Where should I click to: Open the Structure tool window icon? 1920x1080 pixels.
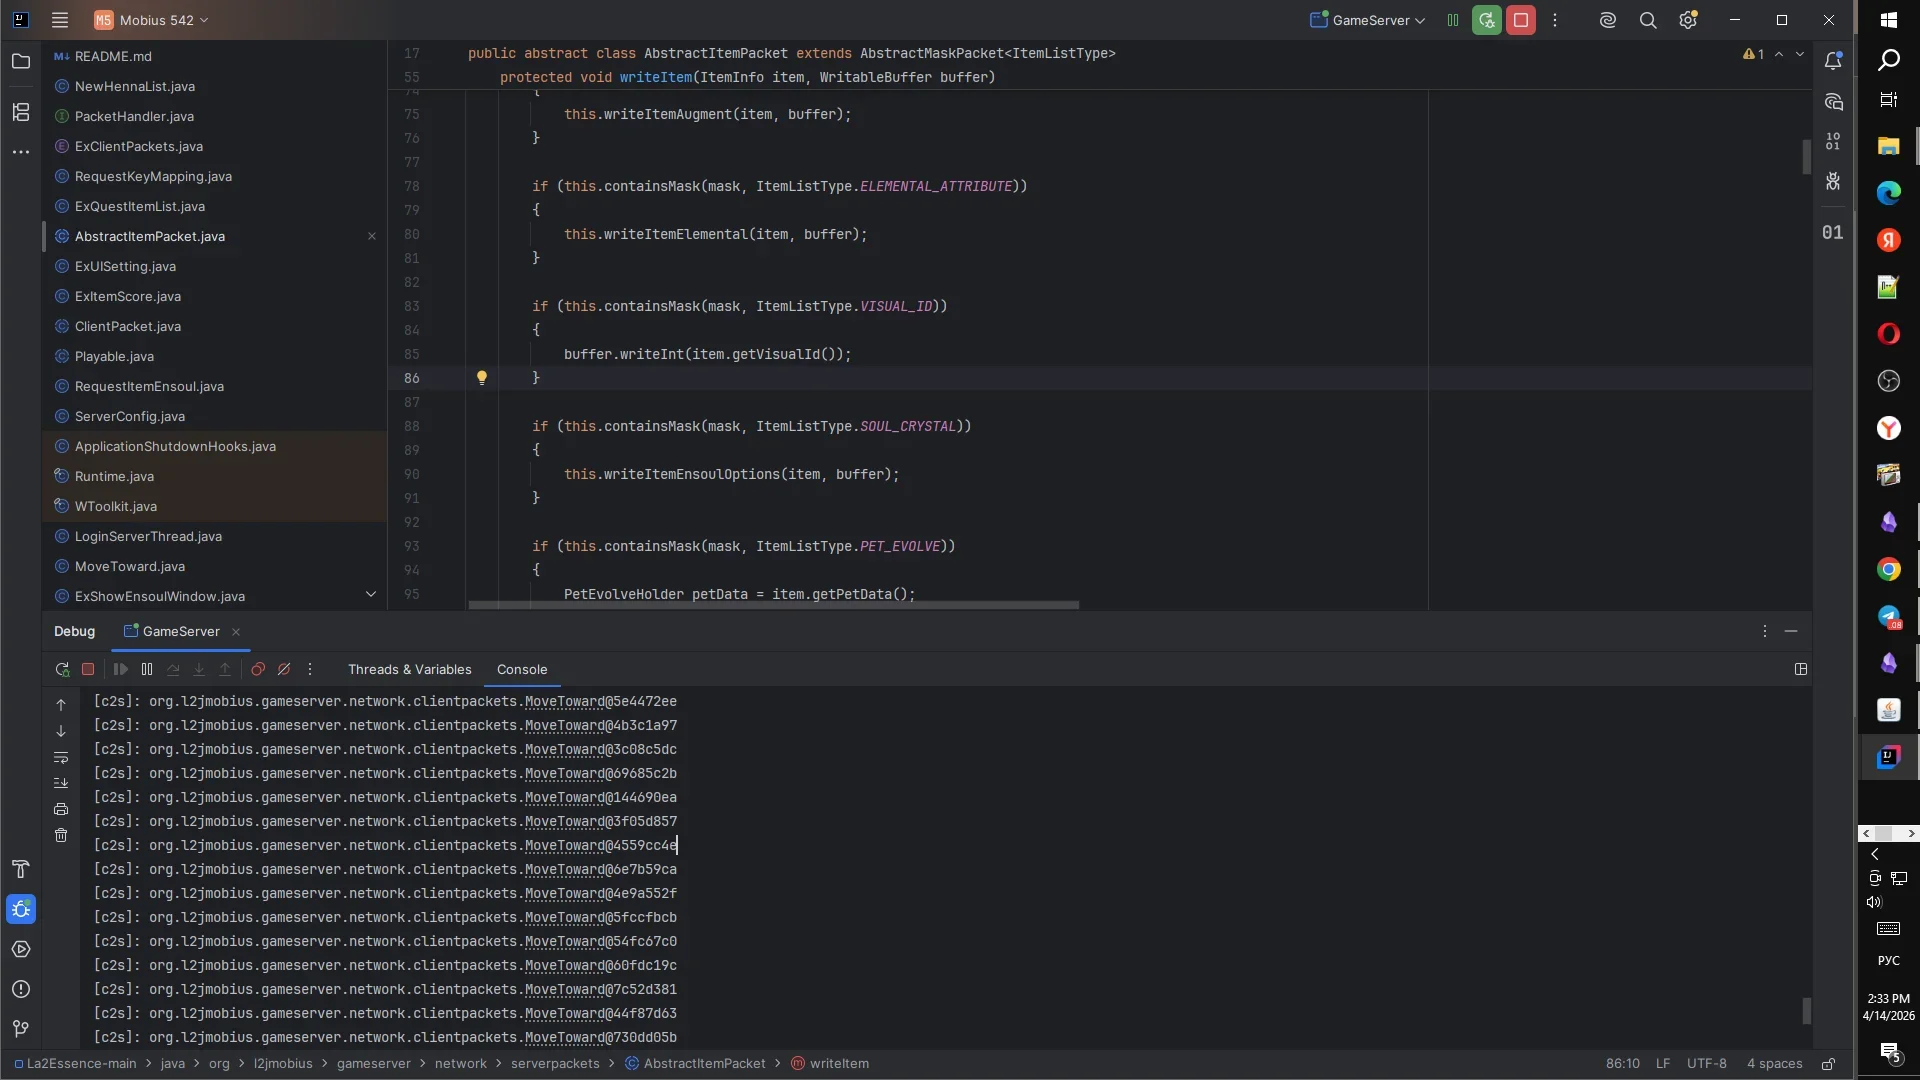pyautogui.click(x=21, y=112)
